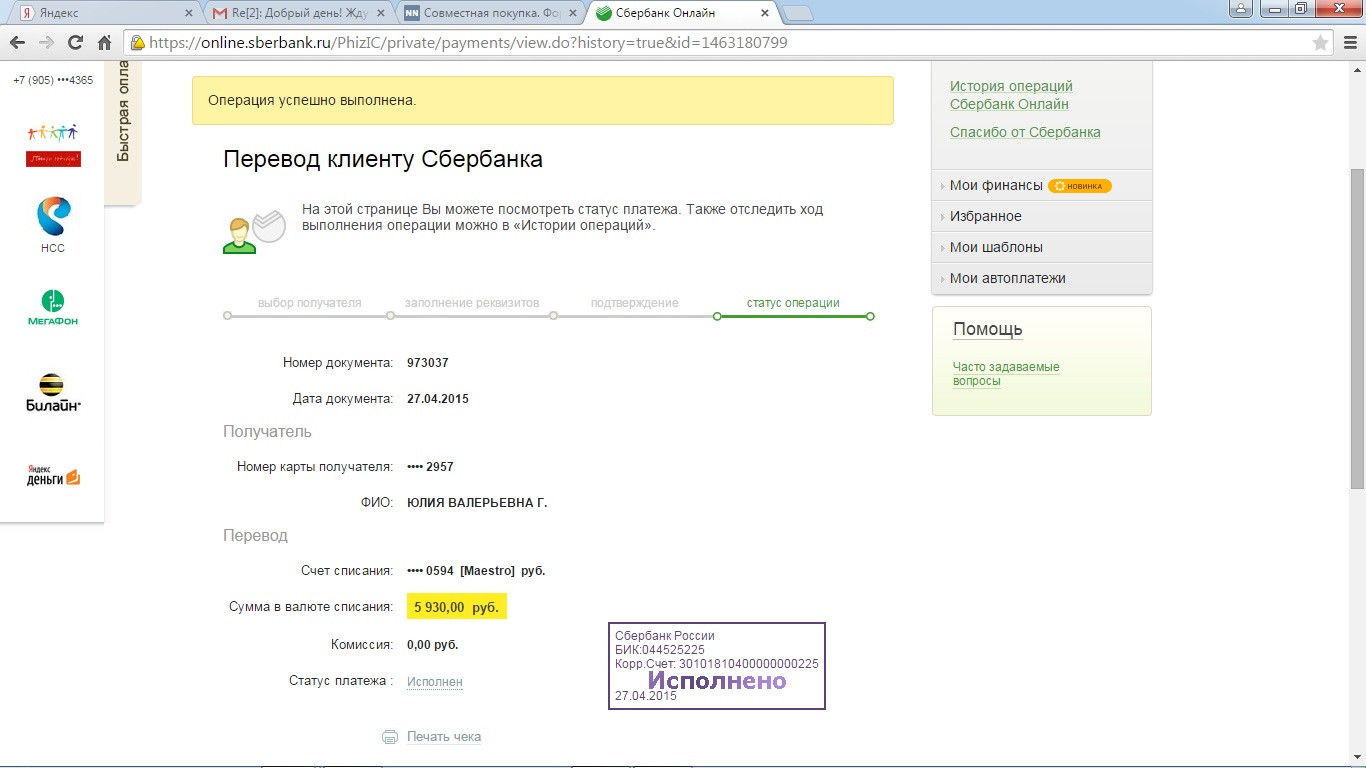
Task: Click the scrollbar down arrow
Action: pos(1357,757)
